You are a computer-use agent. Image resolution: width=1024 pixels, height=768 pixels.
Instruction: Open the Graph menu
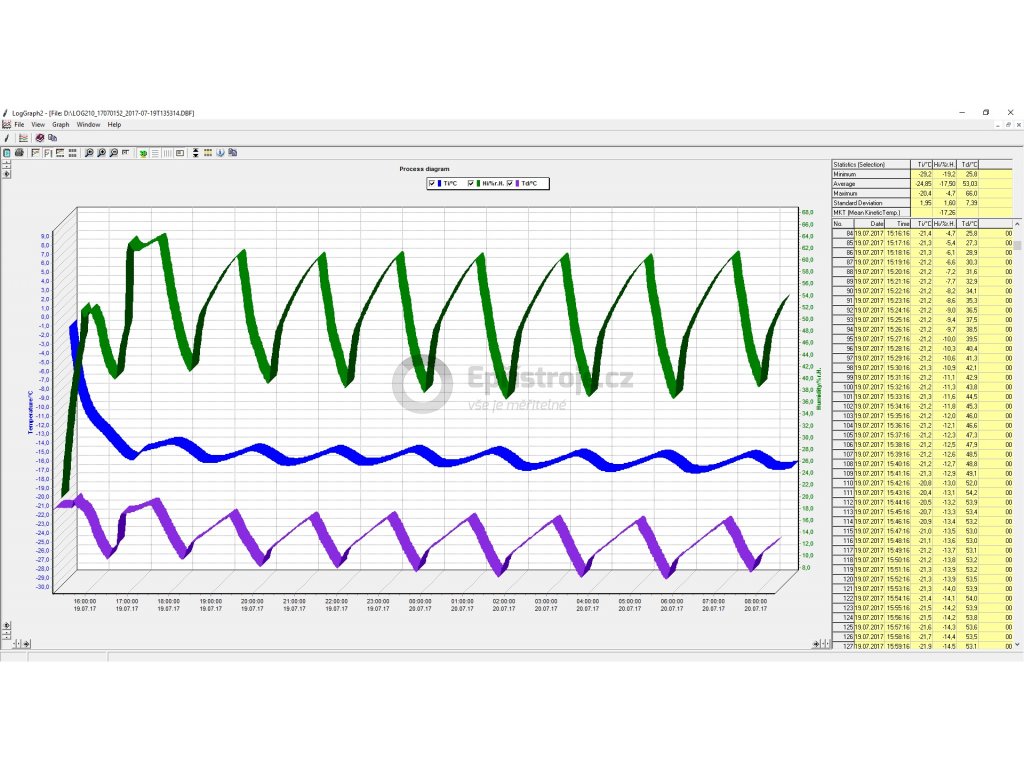[x=61, y=125]
